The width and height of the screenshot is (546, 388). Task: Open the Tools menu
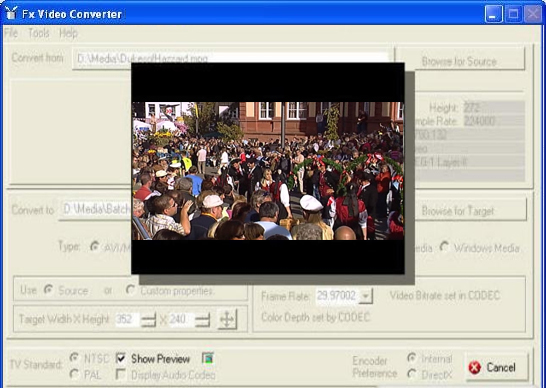point(38,33)
